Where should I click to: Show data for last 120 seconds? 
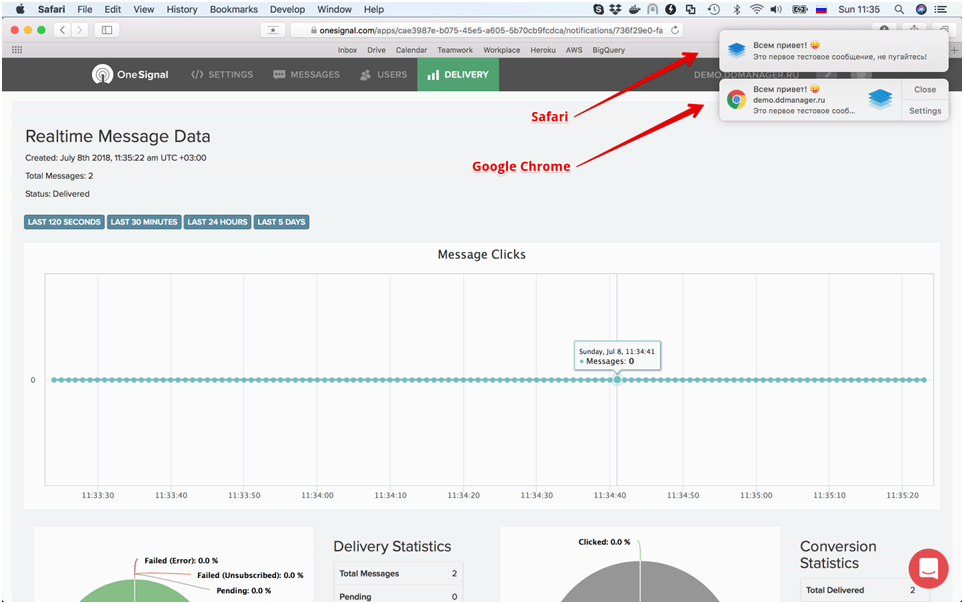64,222
